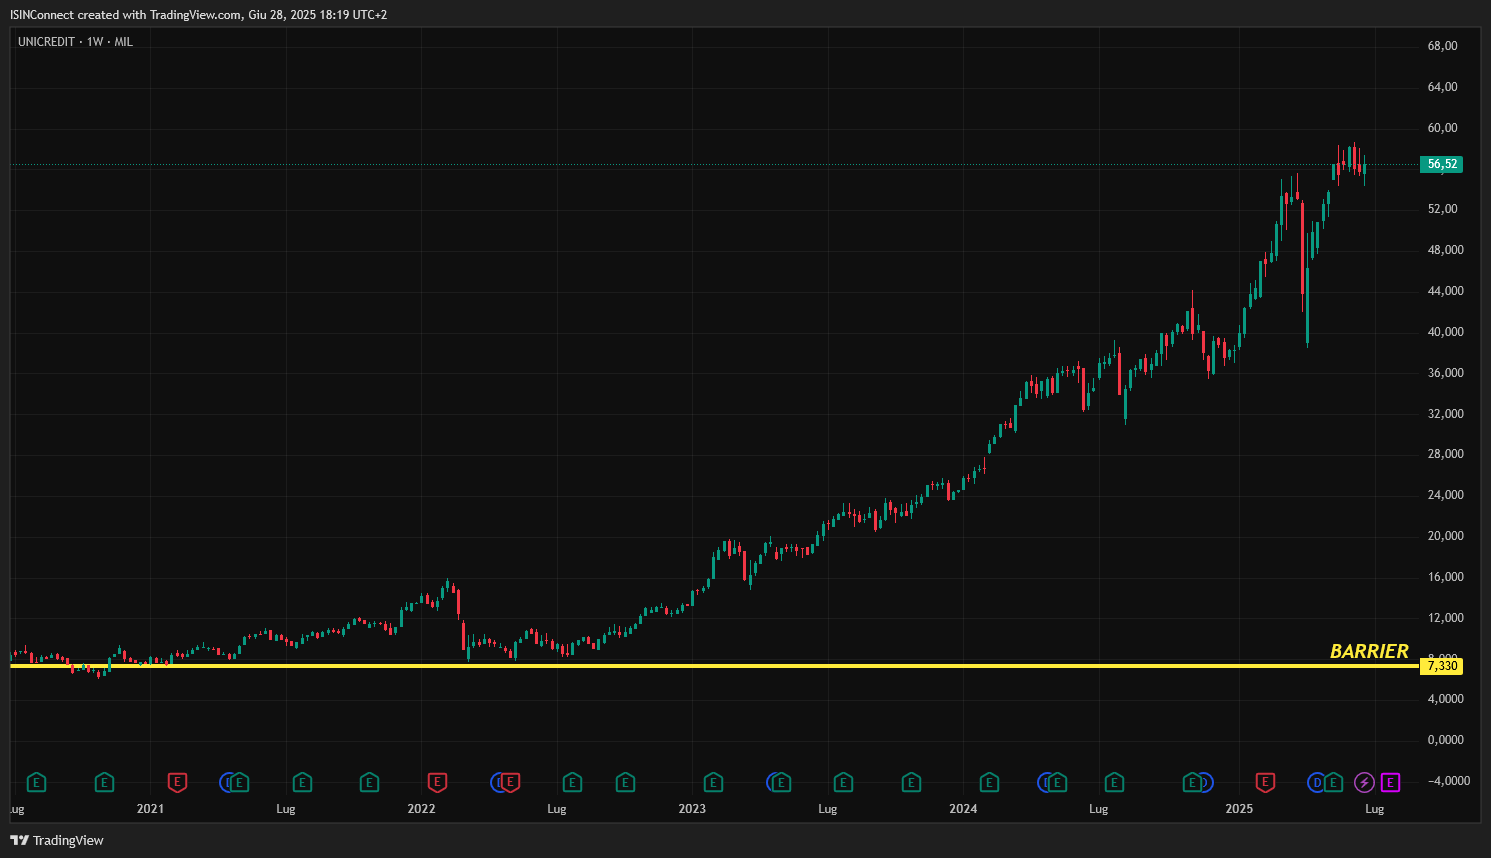Viewport: 1491px width, 858px height.
Task: Click the red earnings marker beside the 2022 label
Action: [437, 782]
